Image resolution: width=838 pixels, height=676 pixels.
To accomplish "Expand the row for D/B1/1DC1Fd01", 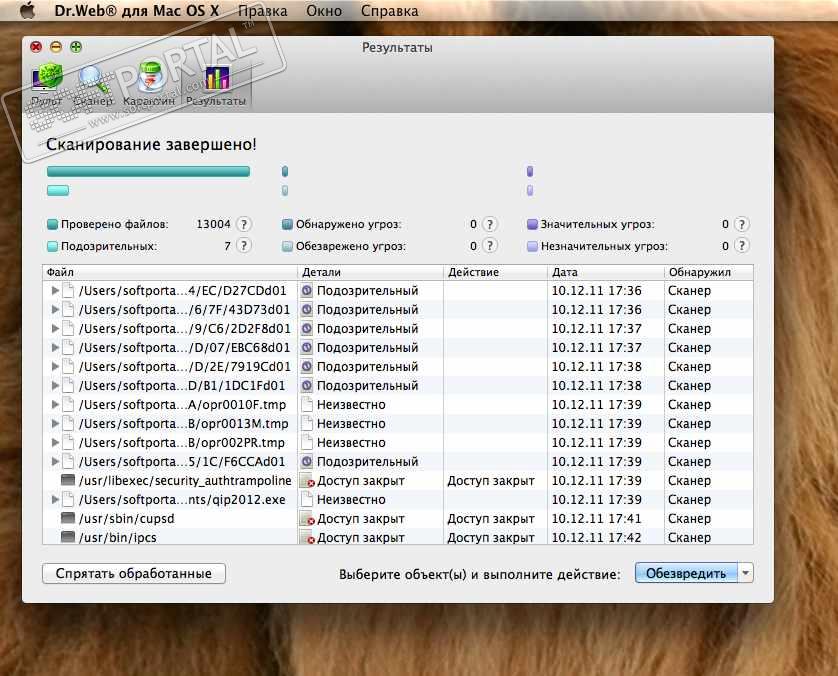I will (x=55, y=385).
